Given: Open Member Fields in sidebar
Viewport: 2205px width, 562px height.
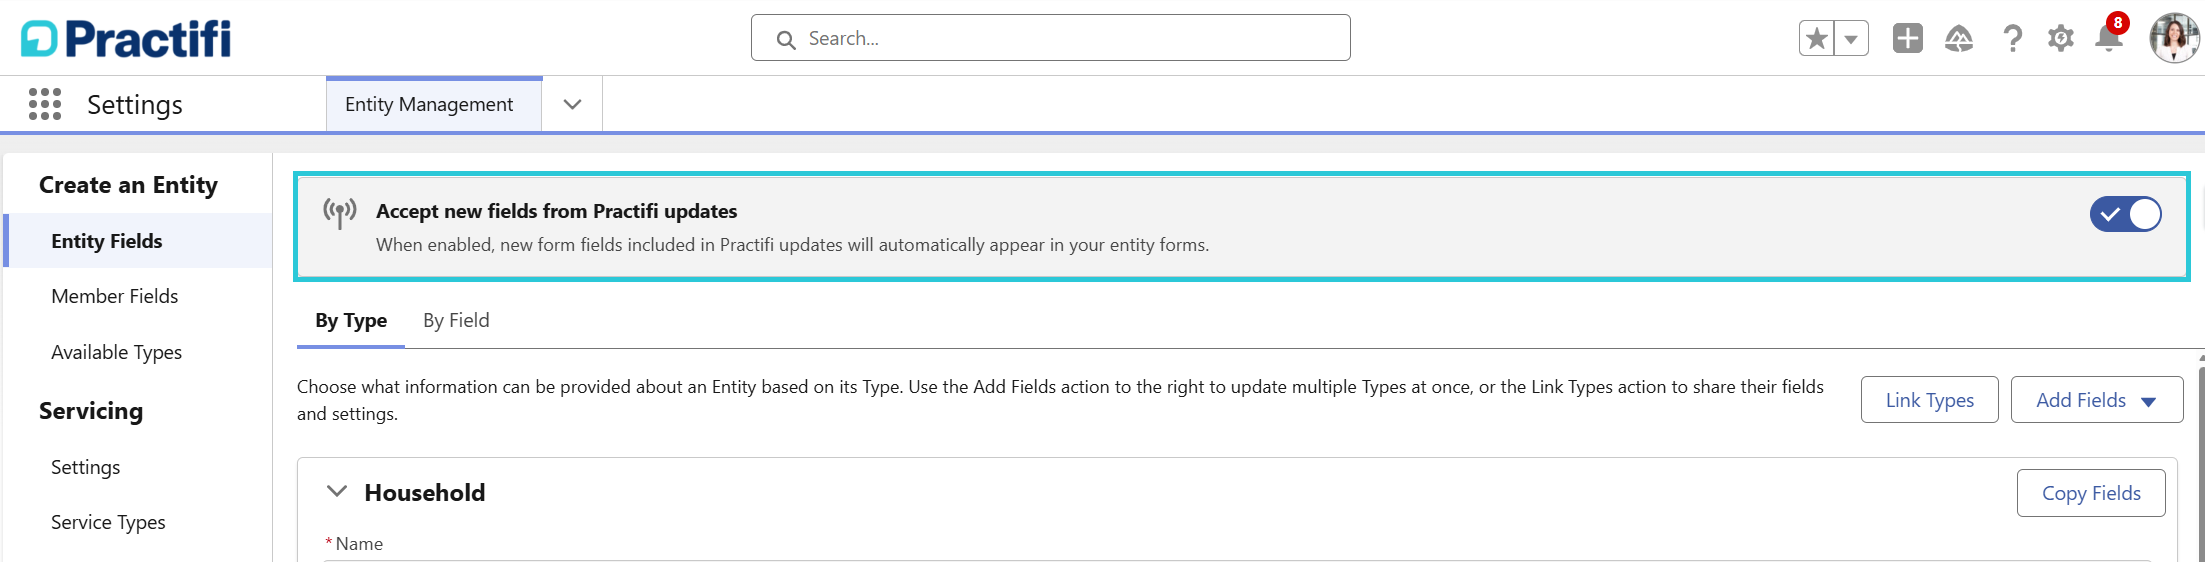Looking at the screenshot, I should (115, 296).
